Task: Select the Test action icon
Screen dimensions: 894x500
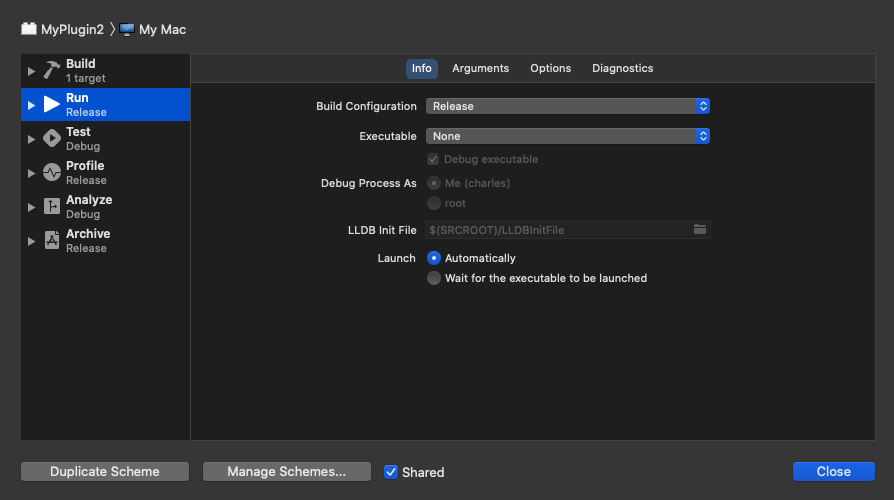Action: tap(52, 139)
